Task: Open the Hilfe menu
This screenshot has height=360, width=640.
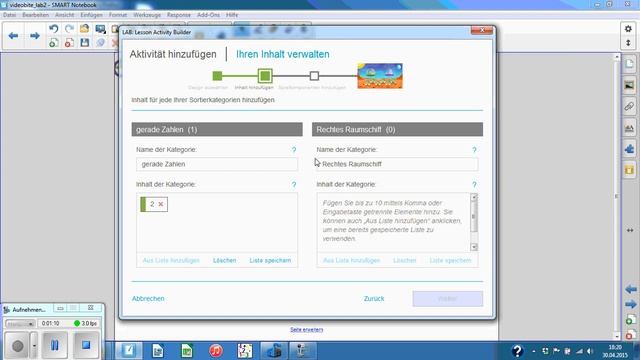Action: [232, 15]
